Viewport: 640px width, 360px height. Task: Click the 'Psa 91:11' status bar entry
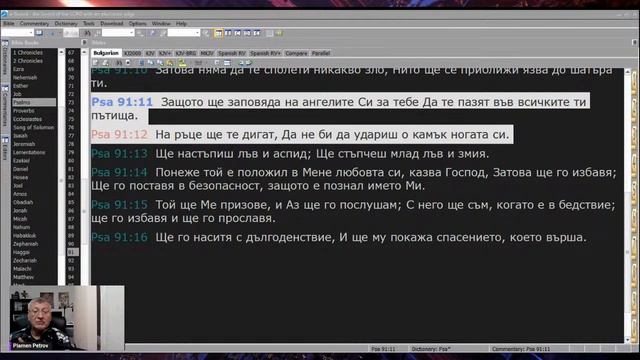383,349
